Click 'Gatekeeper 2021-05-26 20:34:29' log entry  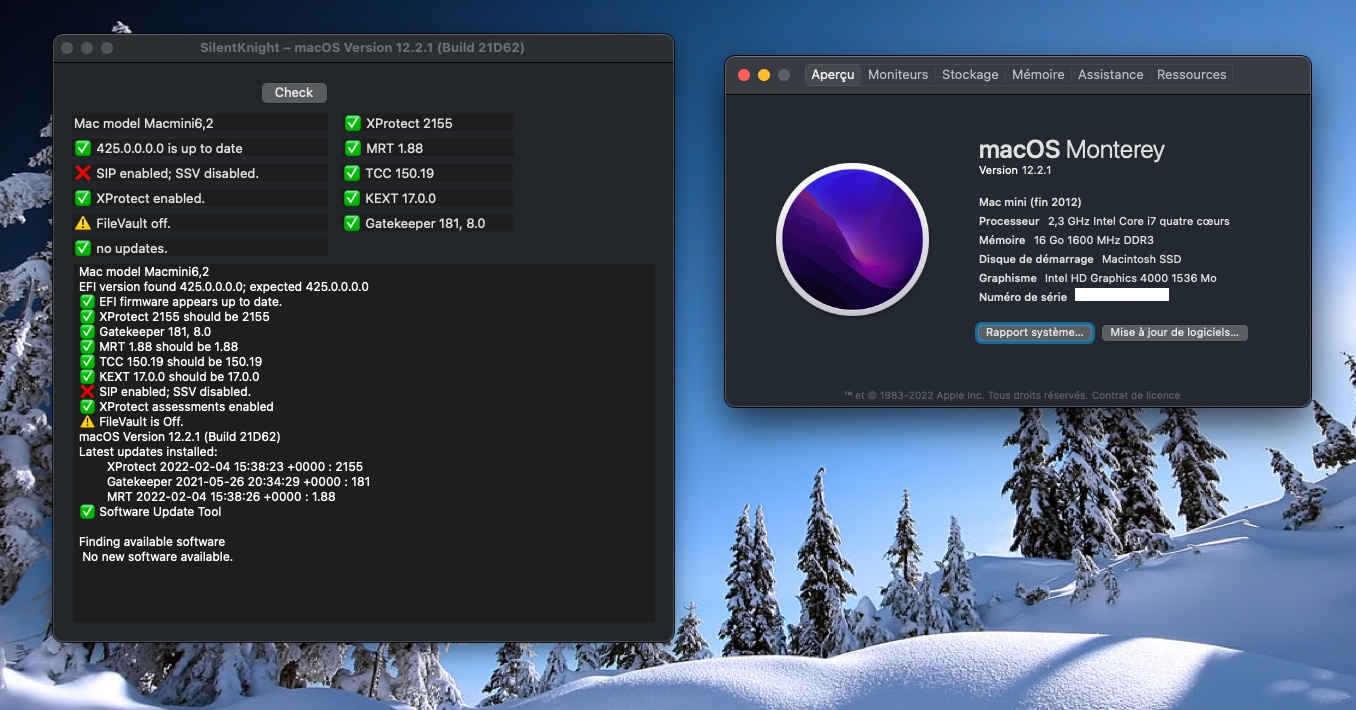pyautogui.click(x=239, y=481)
